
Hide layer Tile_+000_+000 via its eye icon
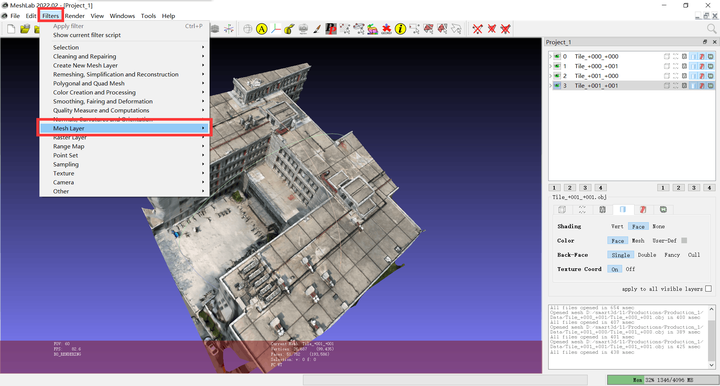click(557, 56)
